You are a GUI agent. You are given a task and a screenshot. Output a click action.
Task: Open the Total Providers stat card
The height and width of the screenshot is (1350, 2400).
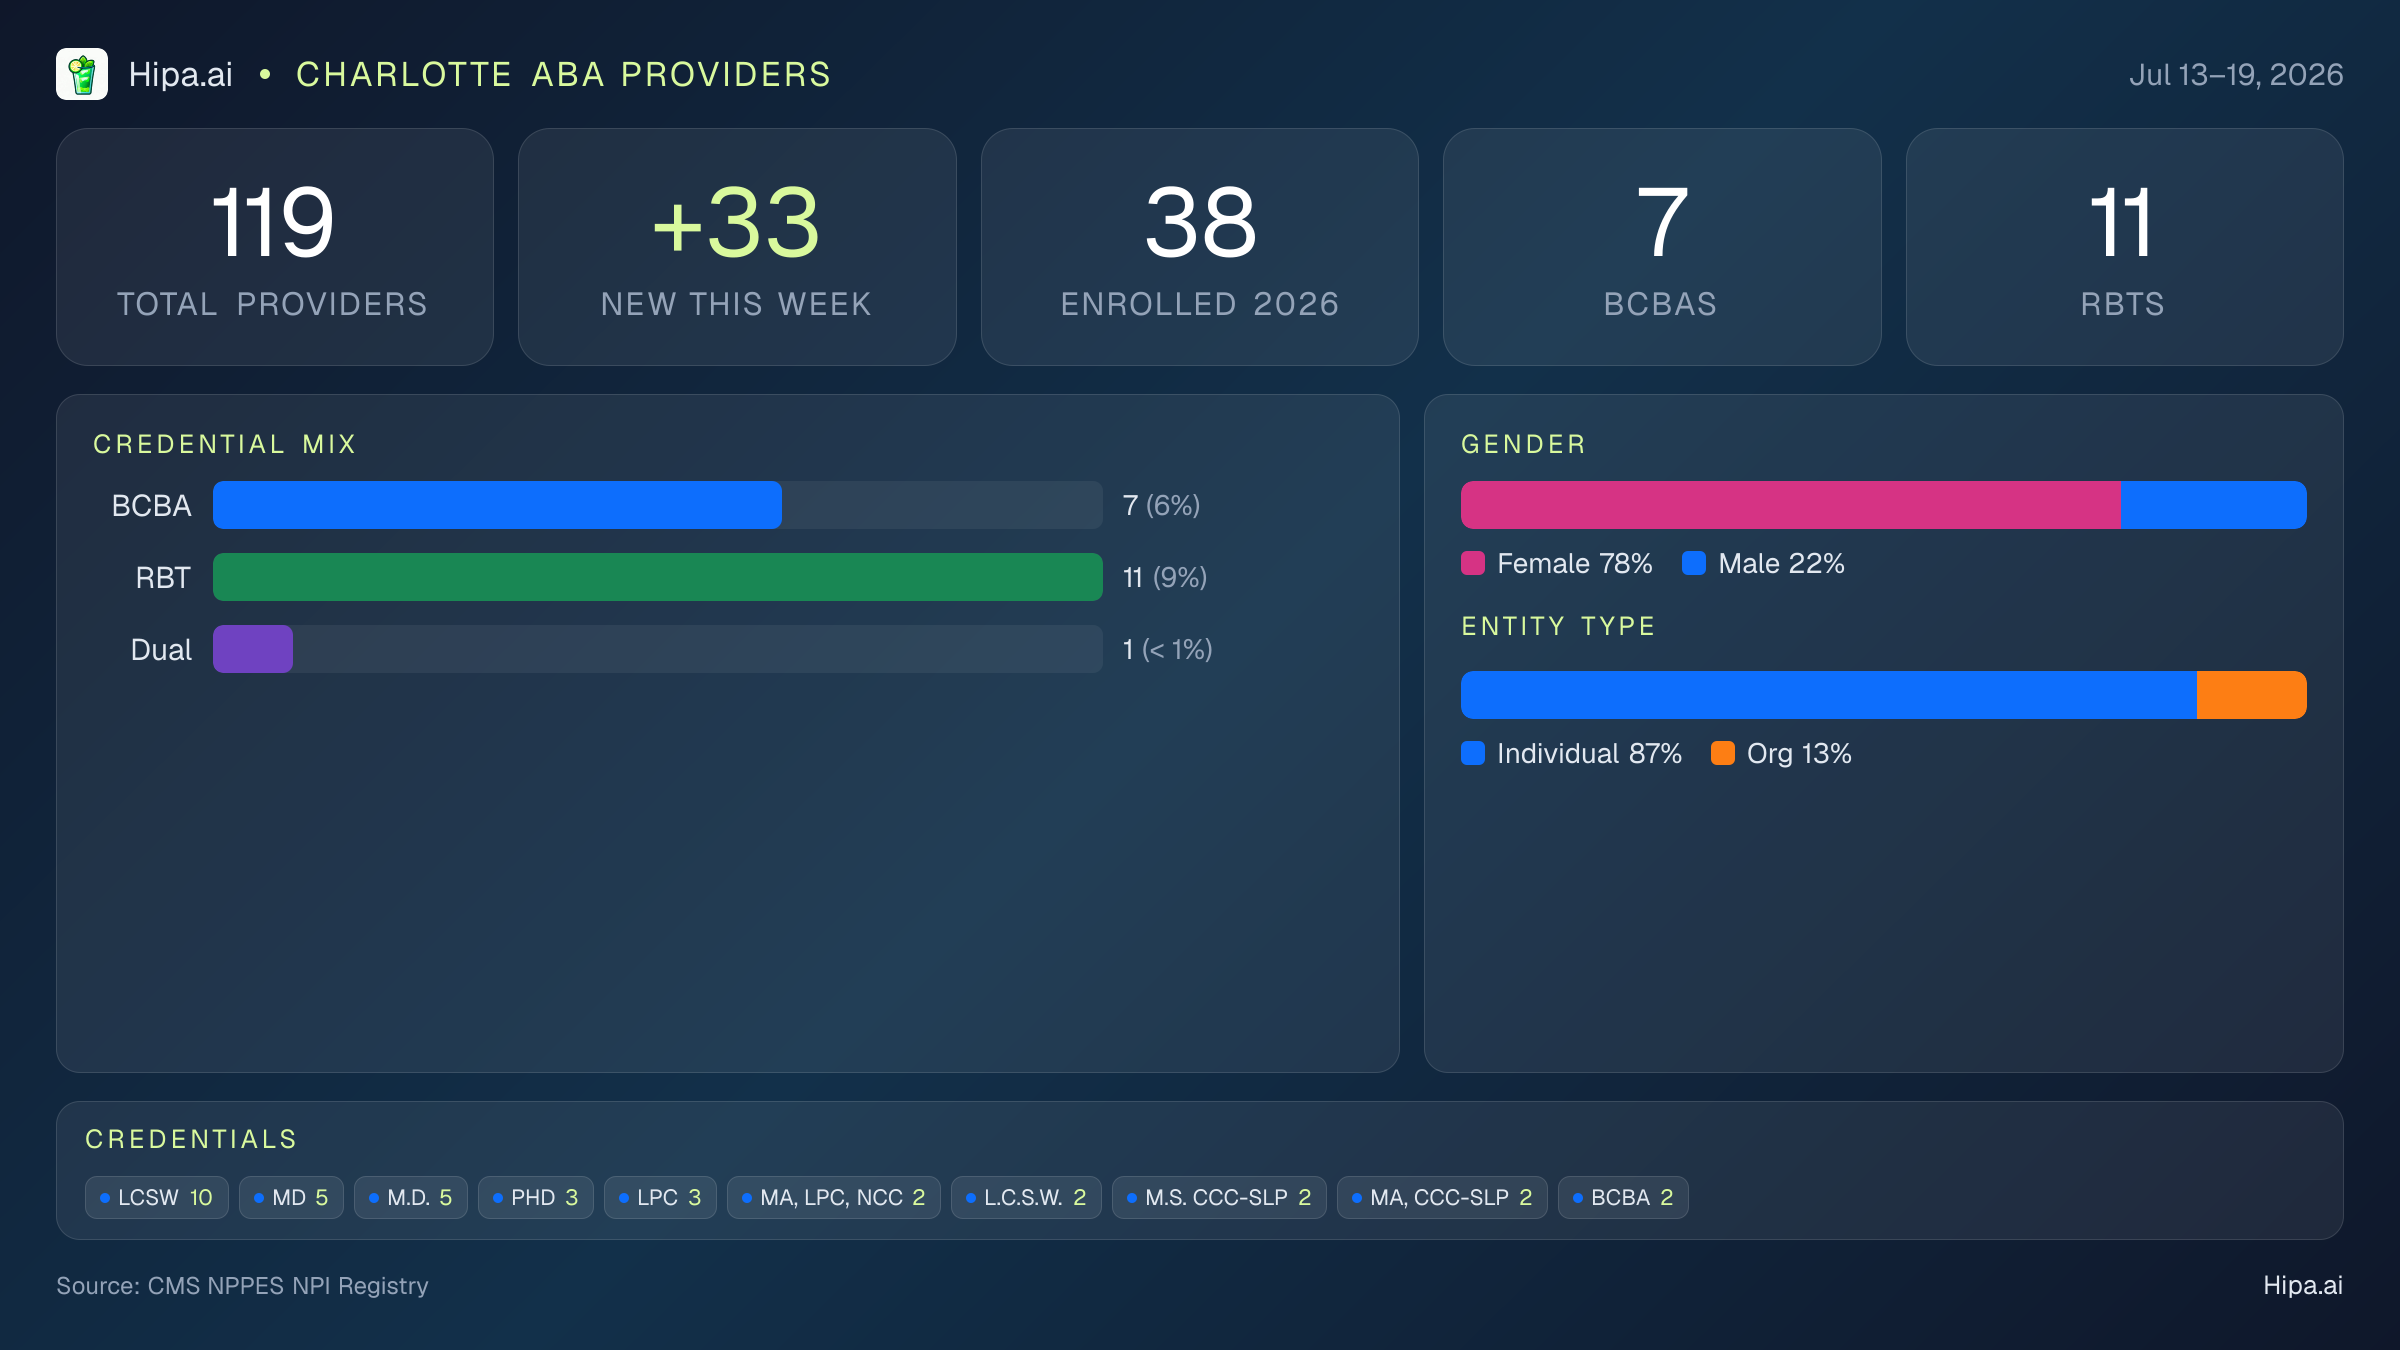tap(275, 247)
